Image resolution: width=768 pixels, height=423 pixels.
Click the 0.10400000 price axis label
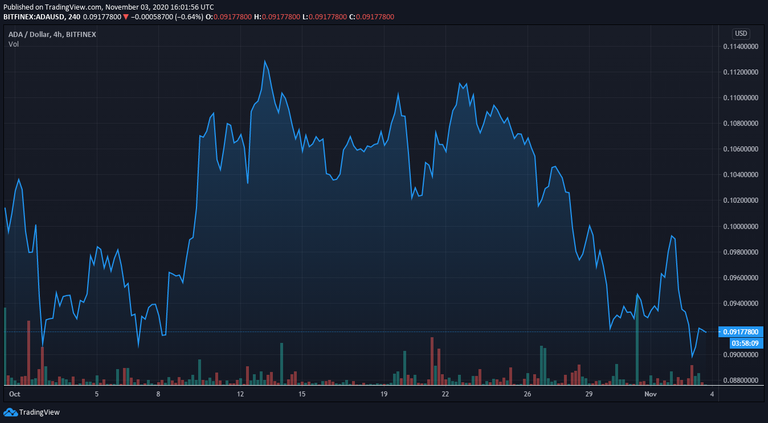(741, 175)
